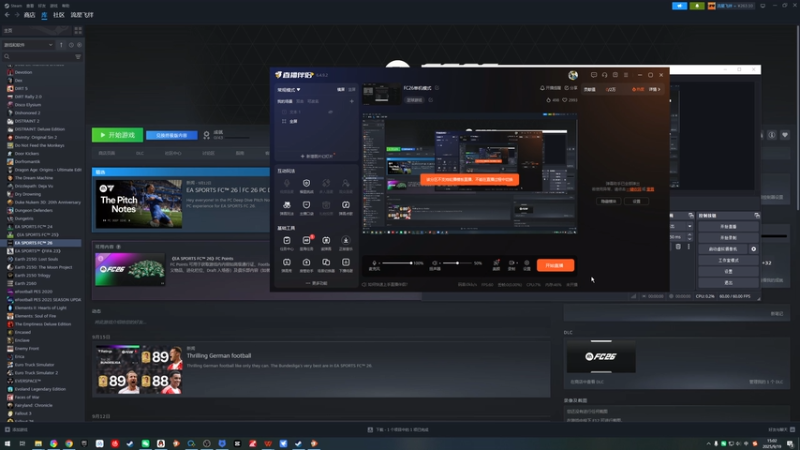Click the microphone-shaped icon under 互动玩法

tap(287, 185)
